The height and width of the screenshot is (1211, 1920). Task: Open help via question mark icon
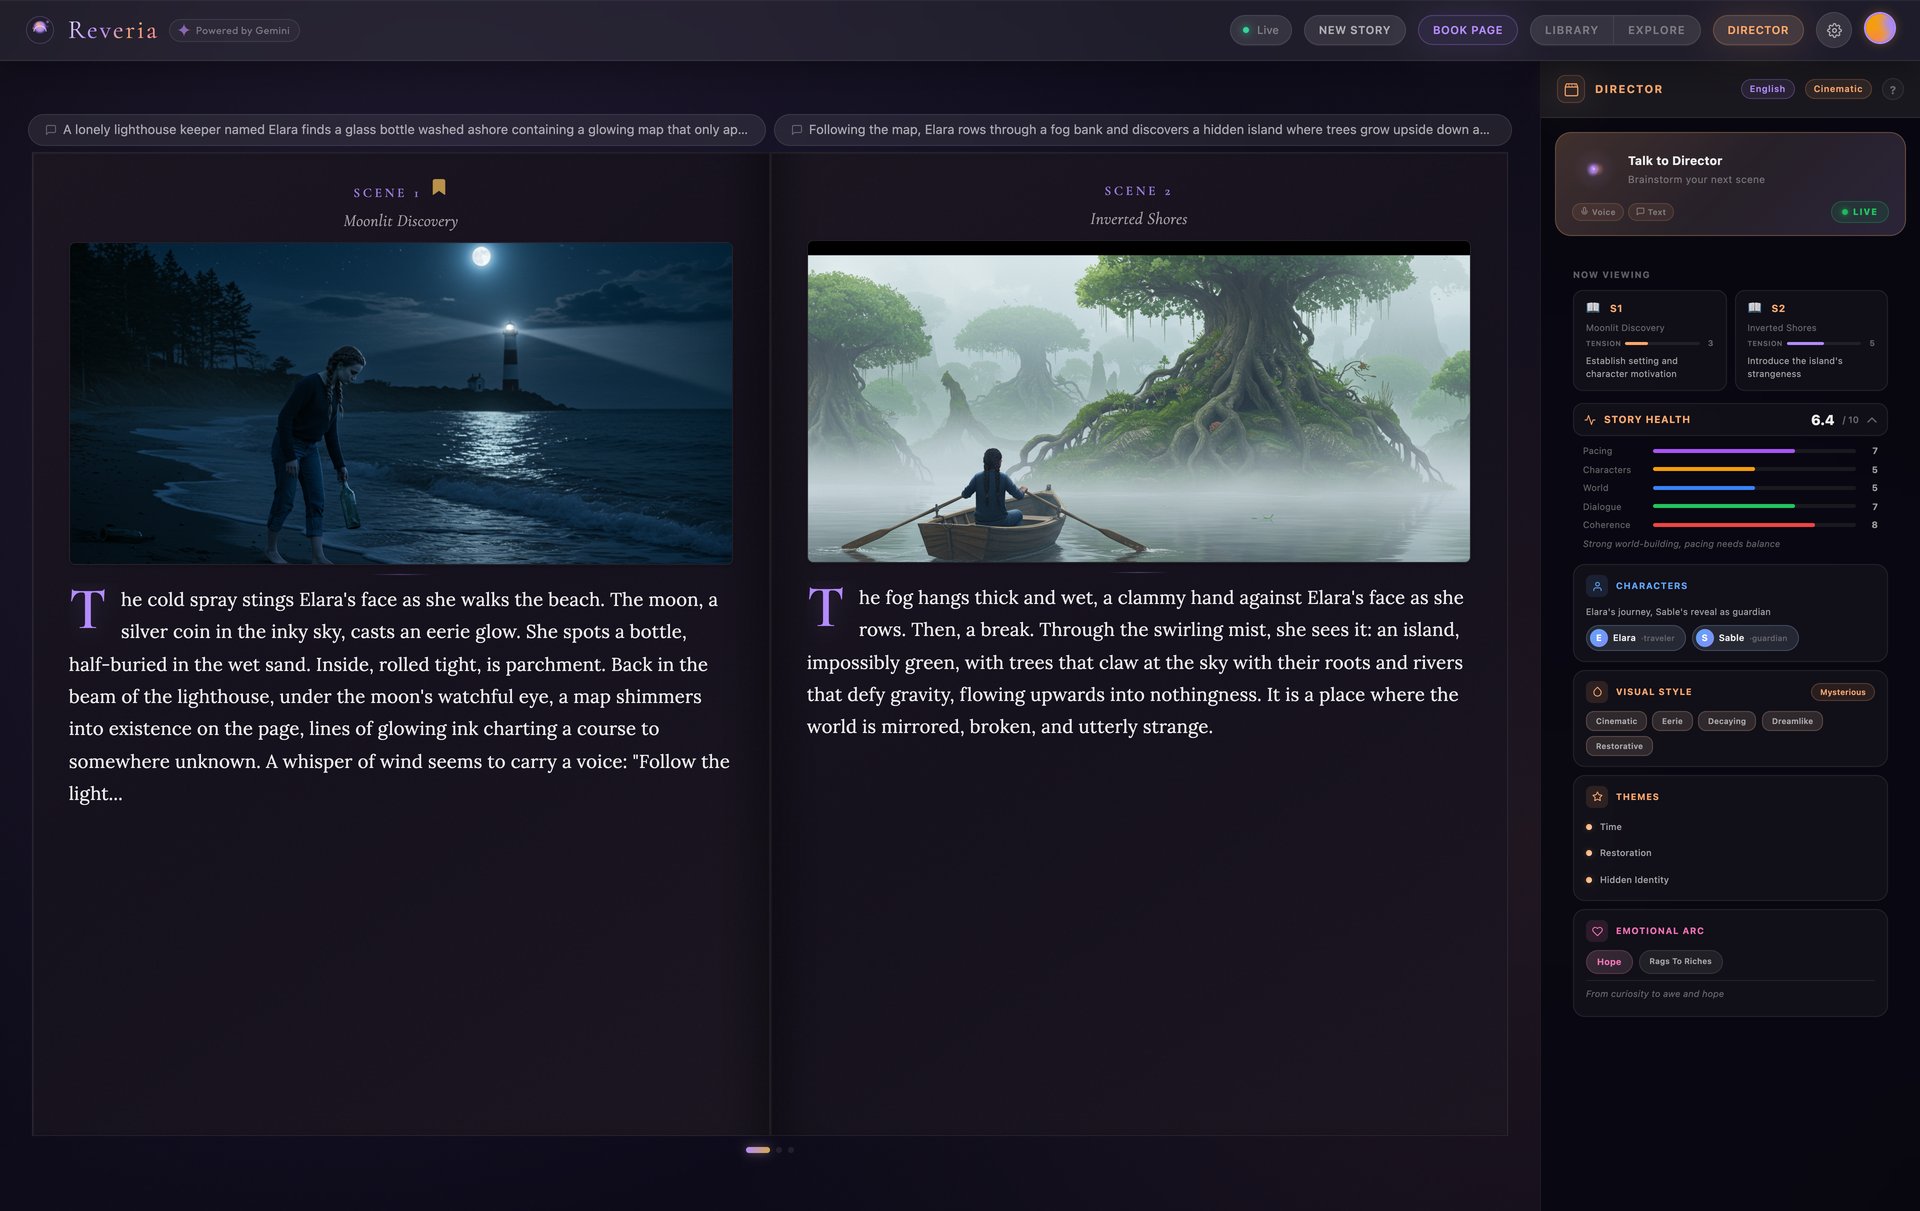click(1892, 89)
